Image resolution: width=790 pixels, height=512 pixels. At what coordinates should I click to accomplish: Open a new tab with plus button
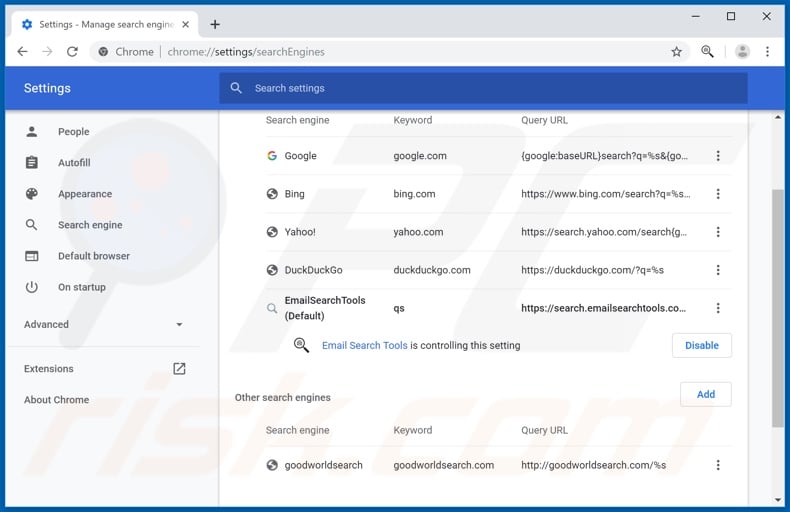click(x=215, y=24)
